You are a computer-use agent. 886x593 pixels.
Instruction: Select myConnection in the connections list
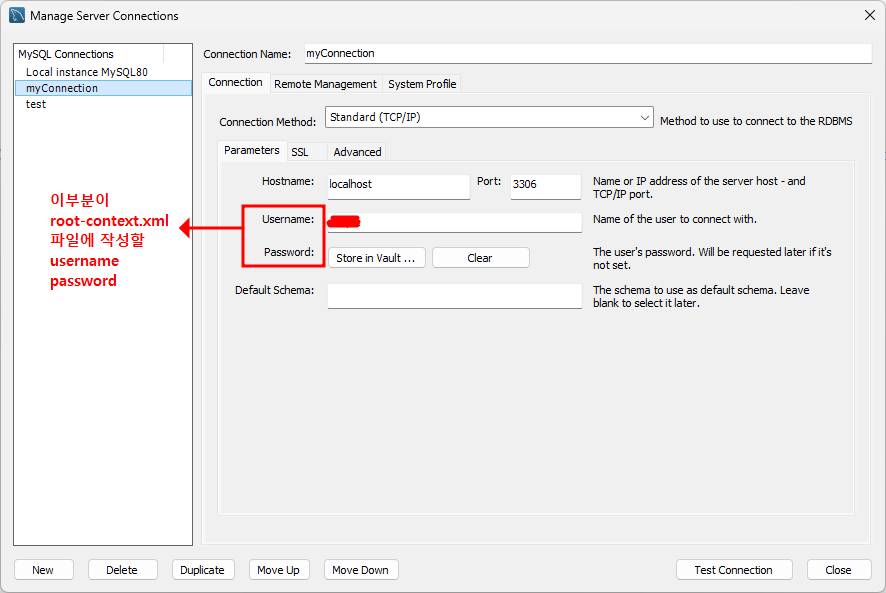coord(103,88)
